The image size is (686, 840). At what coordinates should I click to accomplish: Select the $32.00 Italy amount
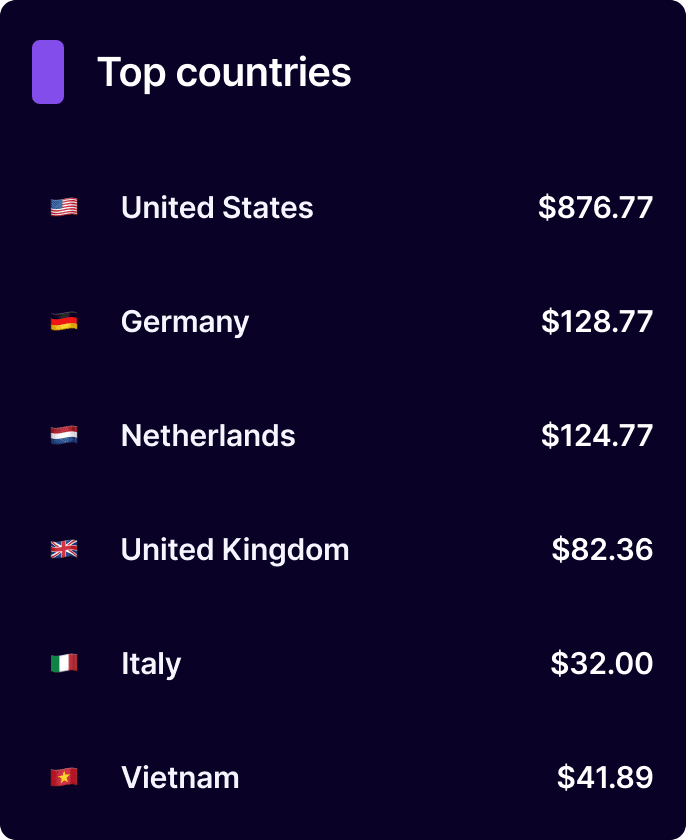point(601,663)
